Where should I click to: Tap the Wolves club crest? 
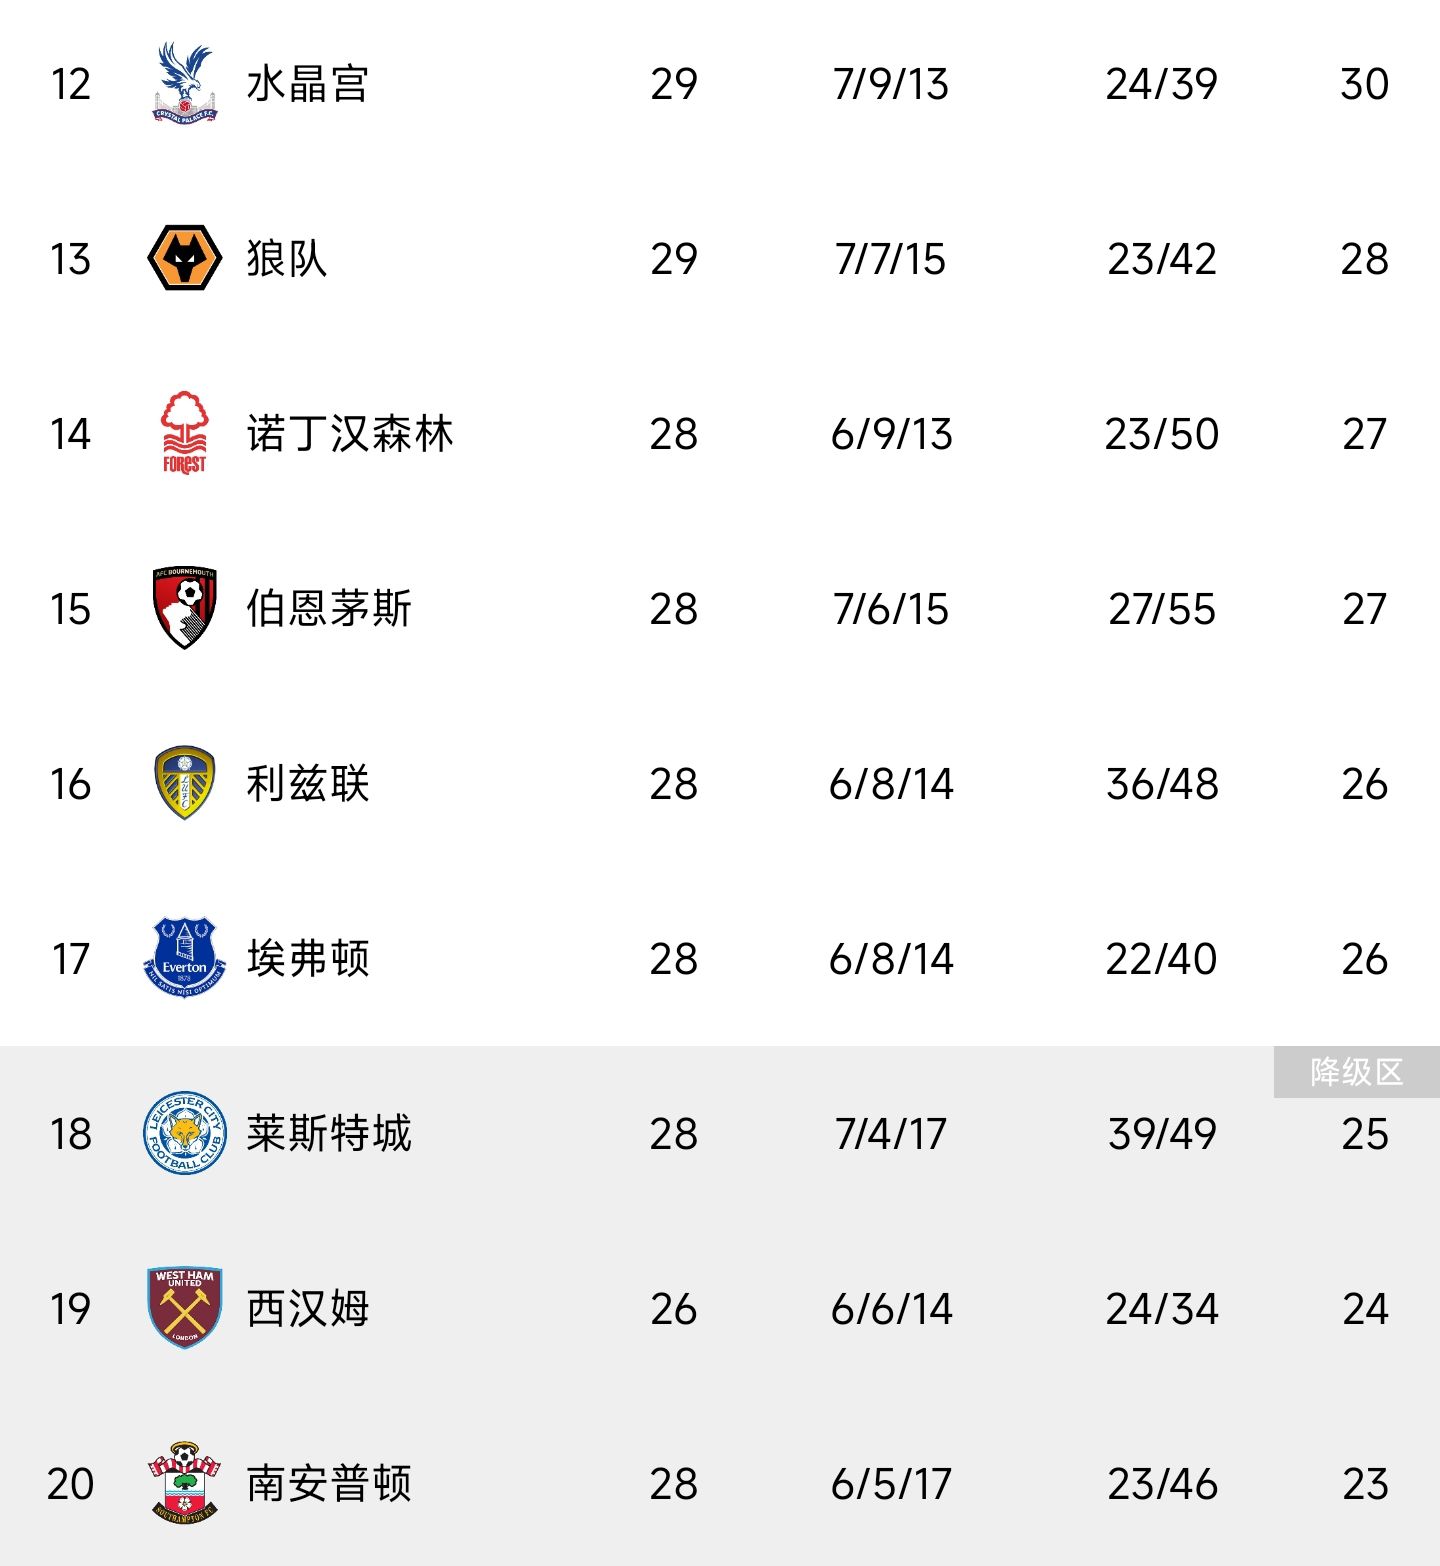(184, 258)
